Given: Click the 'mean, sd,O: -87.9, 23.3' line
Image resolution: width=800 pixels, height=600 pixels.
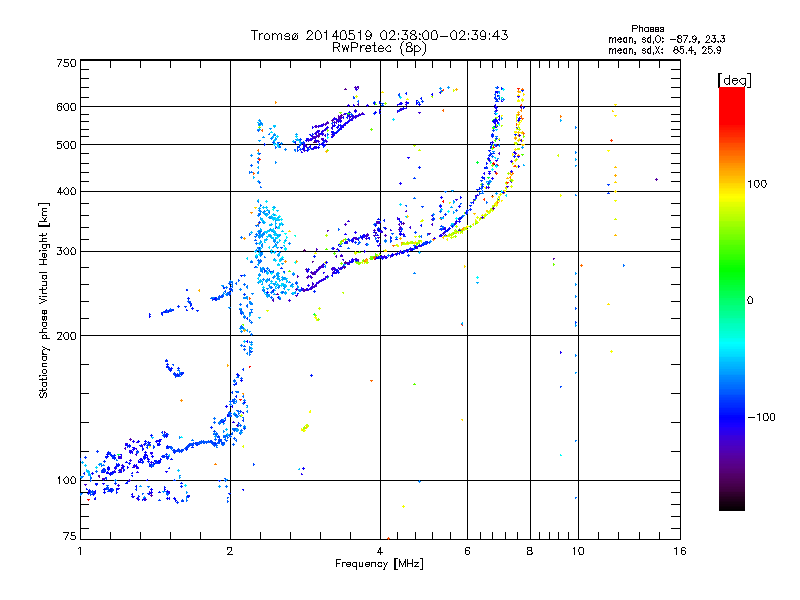Looking at the screenshot, I should [667, 39].
